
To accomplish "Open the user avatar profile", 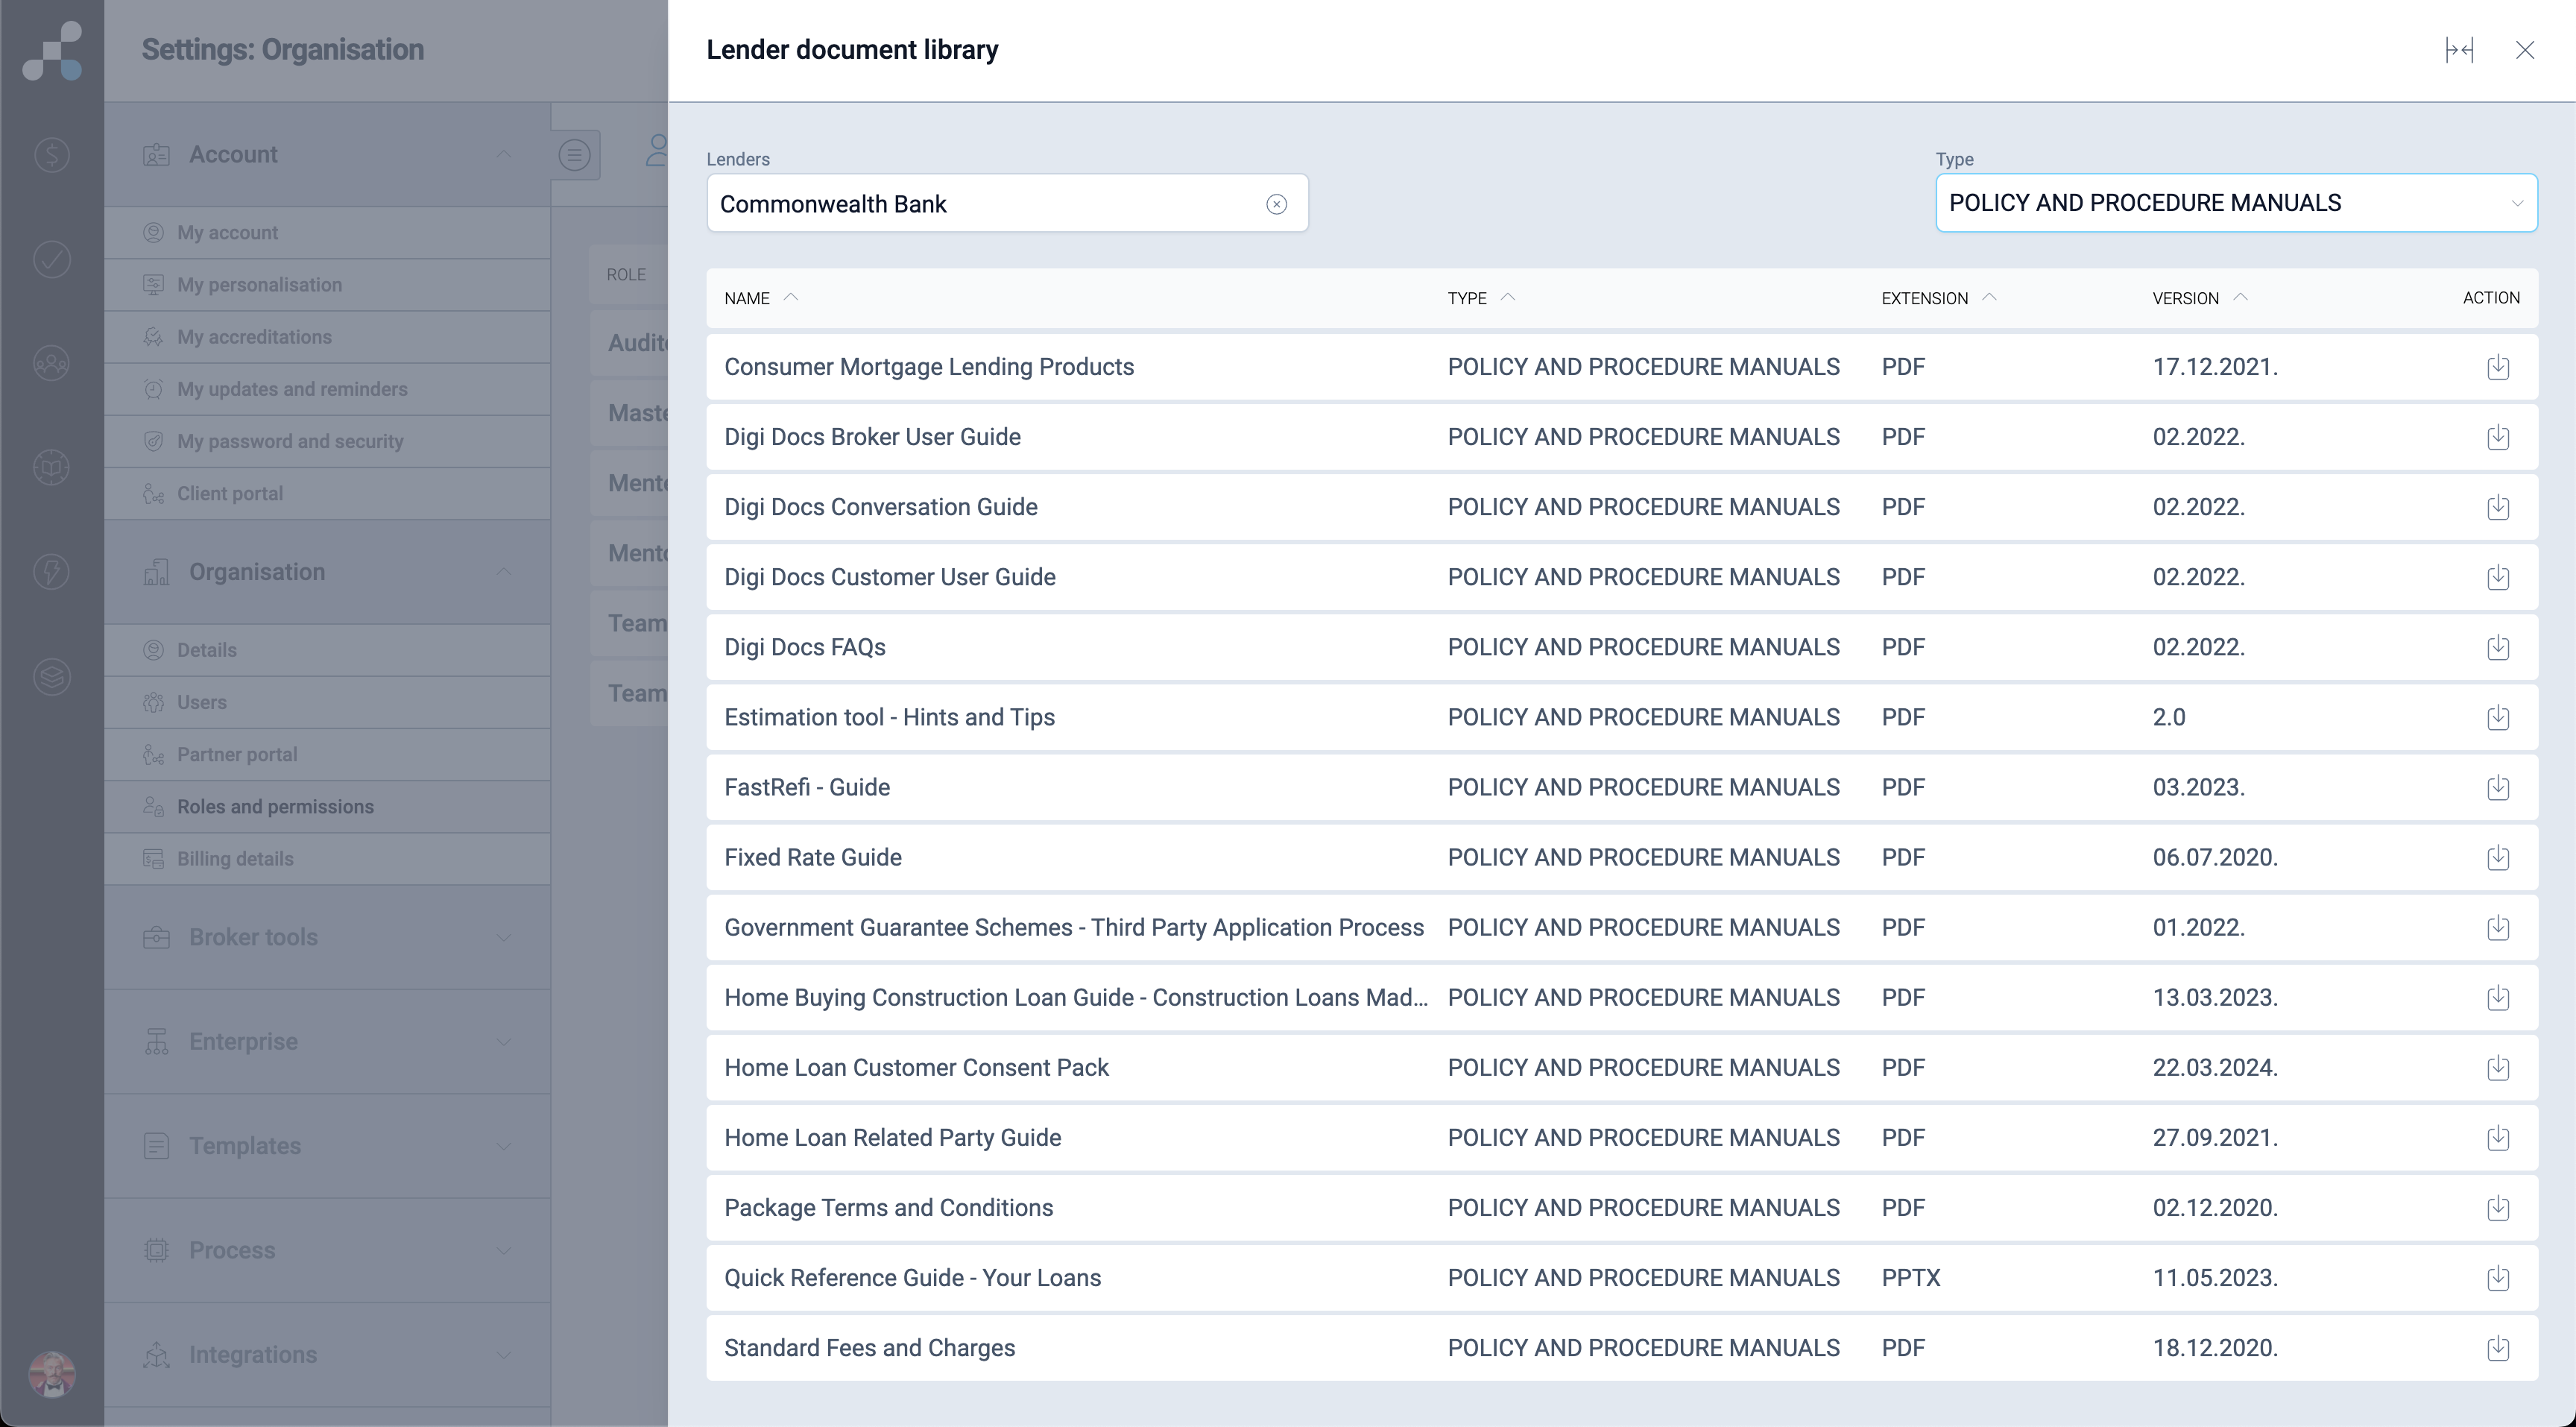I will [x=52, y=1374].
